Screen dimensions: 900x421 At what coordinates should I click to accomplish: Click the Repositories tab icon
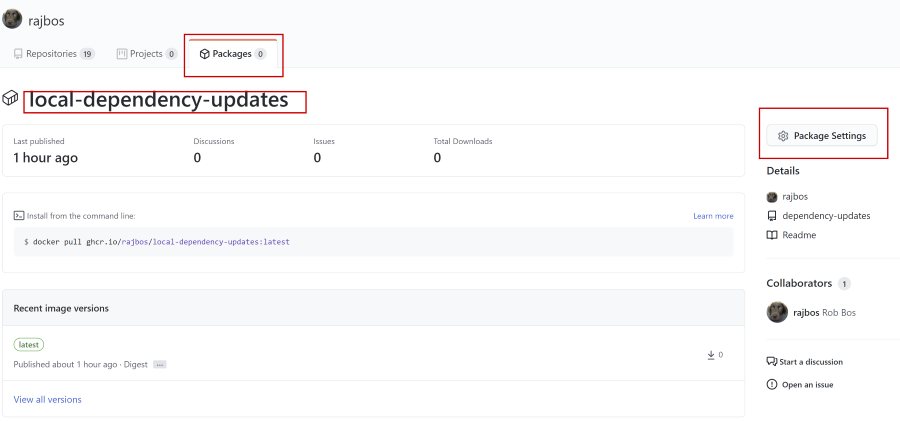(18, 54)
